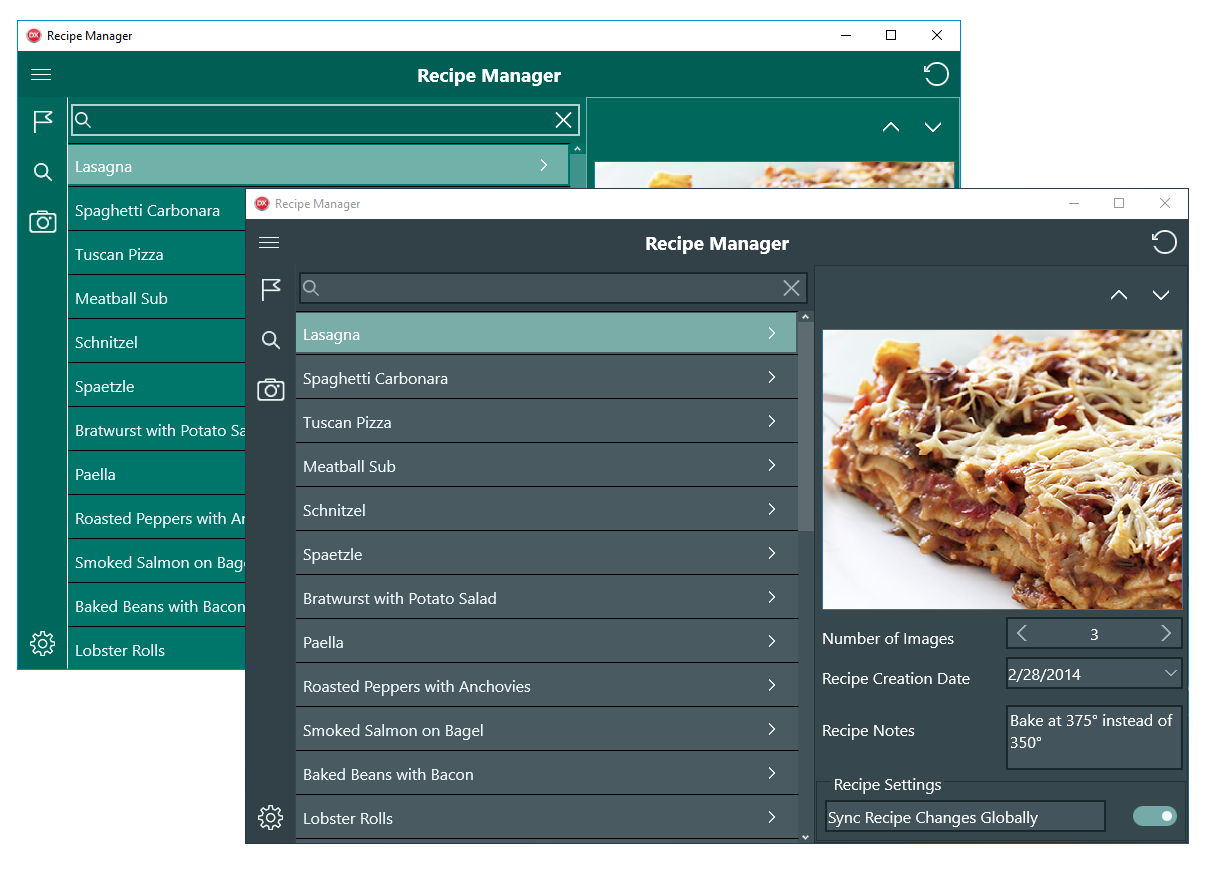1216x876 pixels.
Task: Select Tuscan Pizza in back green window
Action: 157,254
